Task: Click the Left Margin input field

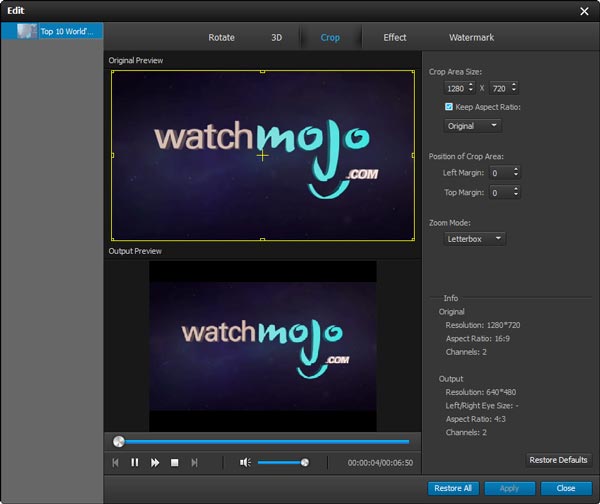Action: [501, 173]
